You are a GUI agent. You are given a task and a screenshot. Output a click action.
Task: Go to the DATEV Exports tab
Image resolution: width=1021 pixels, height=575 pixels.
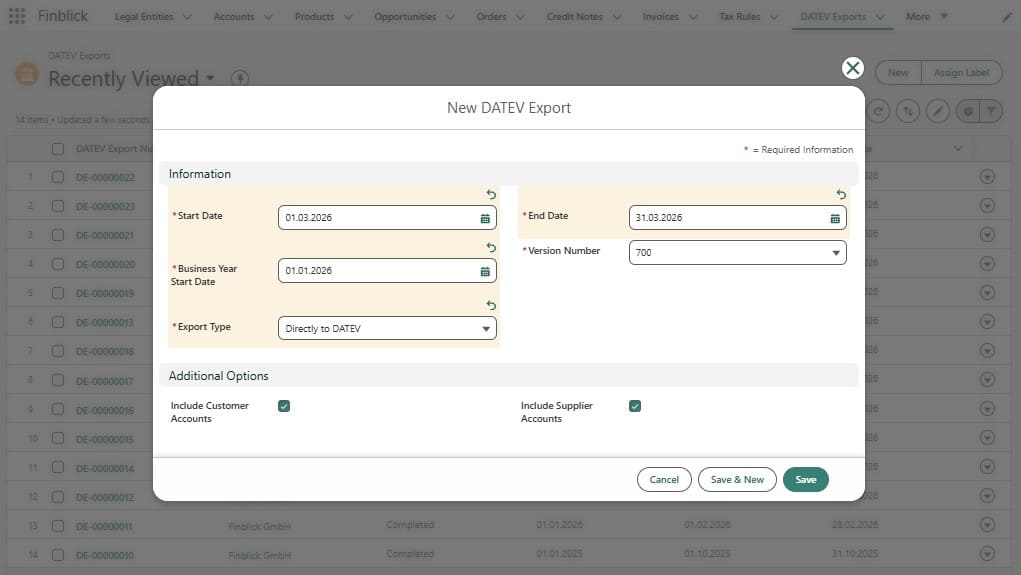click(x=833, y=17)
